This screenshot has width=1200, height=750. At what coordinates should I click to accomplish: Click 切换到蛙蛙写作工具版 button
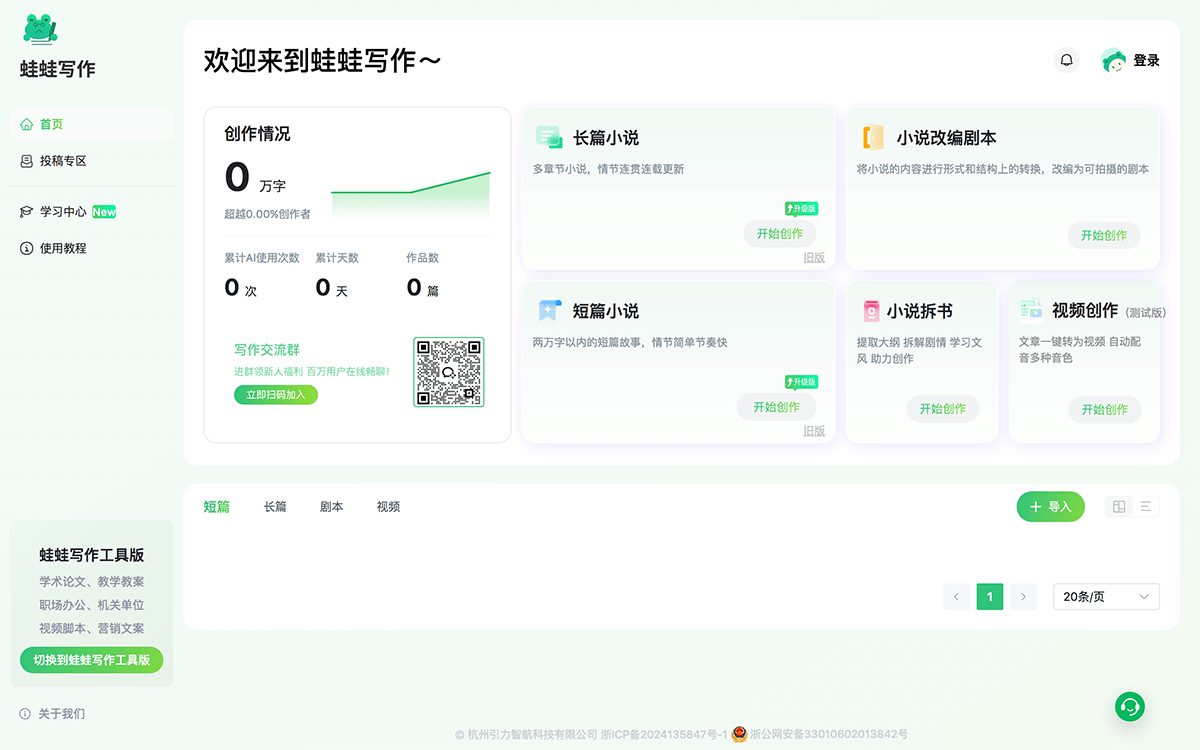click(x=91, y=660)
